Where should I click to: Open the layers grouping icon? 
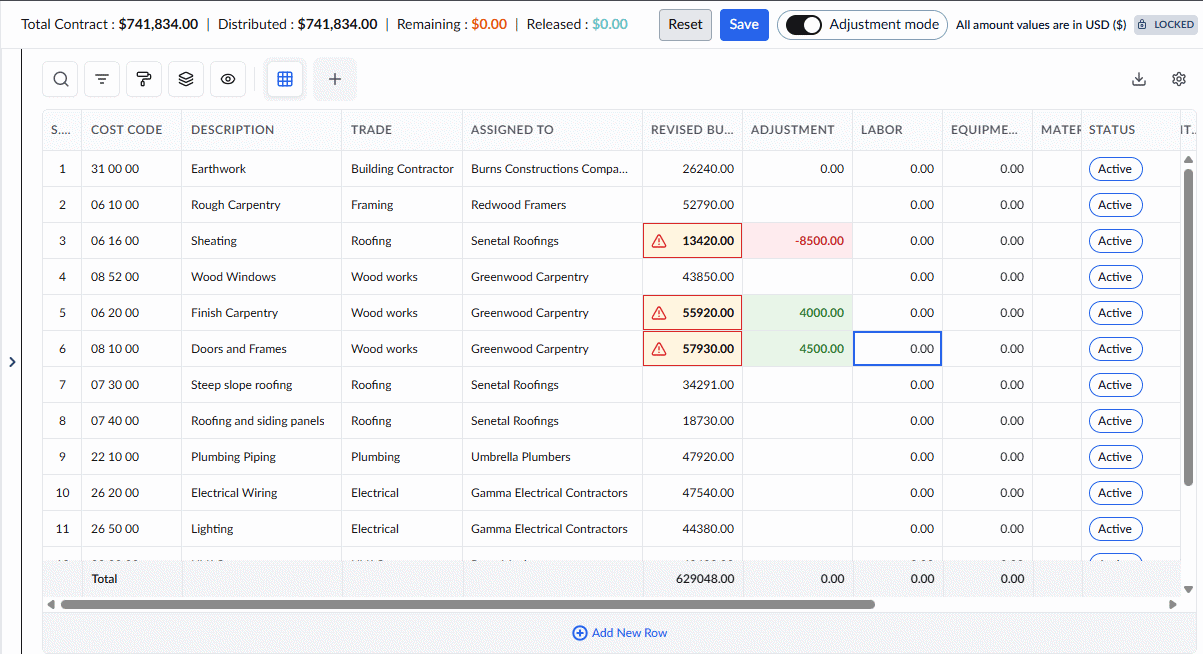(x=186, y=79)
